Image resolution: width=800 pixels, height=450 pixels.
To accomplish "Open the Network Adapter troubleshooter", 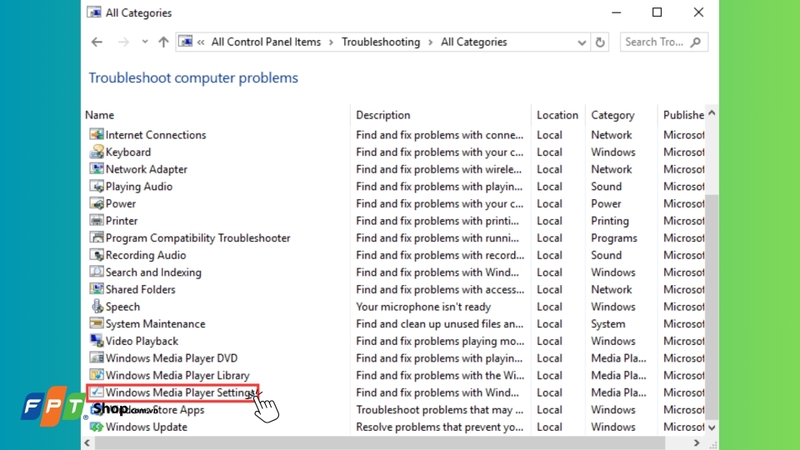I will click(146, 169).
